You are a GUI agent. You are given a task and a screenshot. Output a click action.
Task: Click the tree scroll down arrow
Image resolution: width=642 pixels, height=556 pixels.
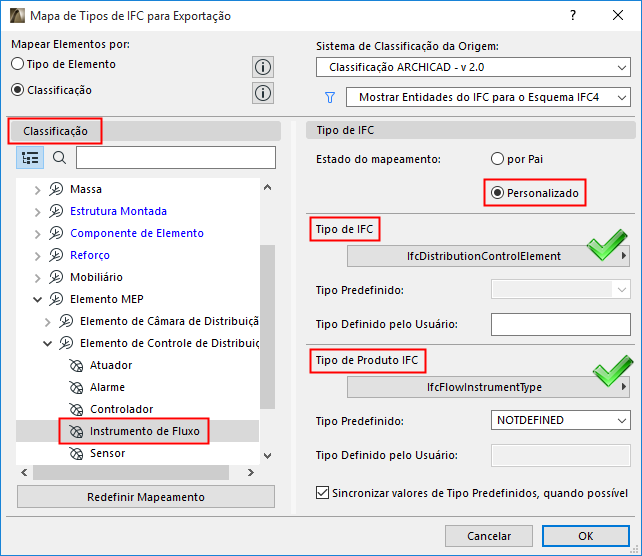pos(267,456)
